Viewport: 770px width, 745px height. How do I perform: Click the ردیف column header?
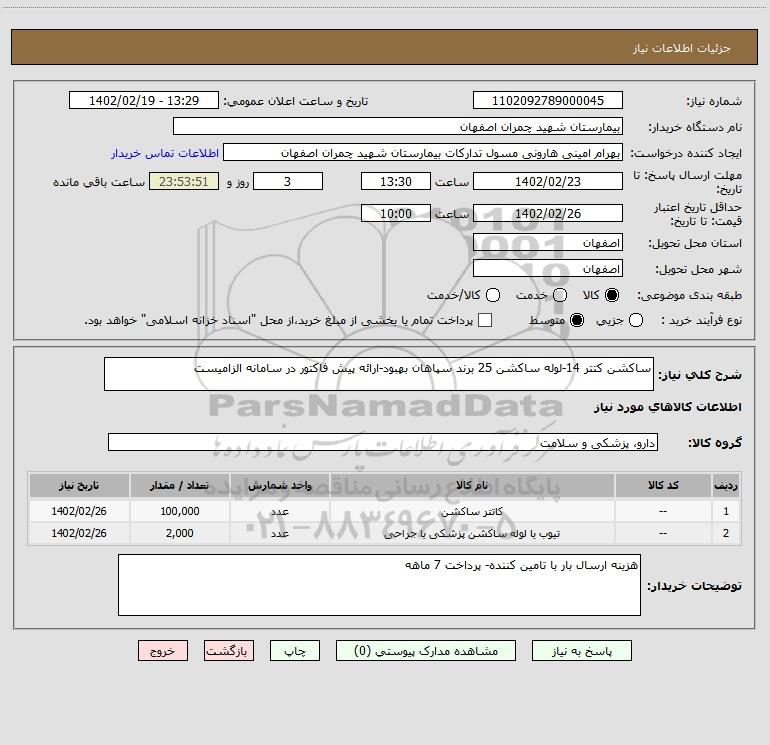click(726, 485)
